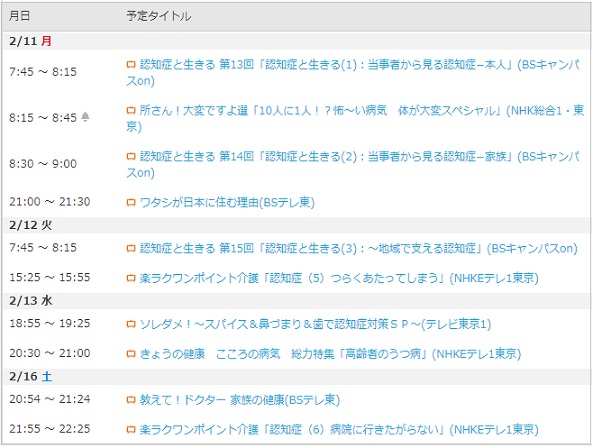The width and height of the screenshot is (593, 448).
Task: Open 所さん!大変ですよ選 program link
Action: pos(355,118)
